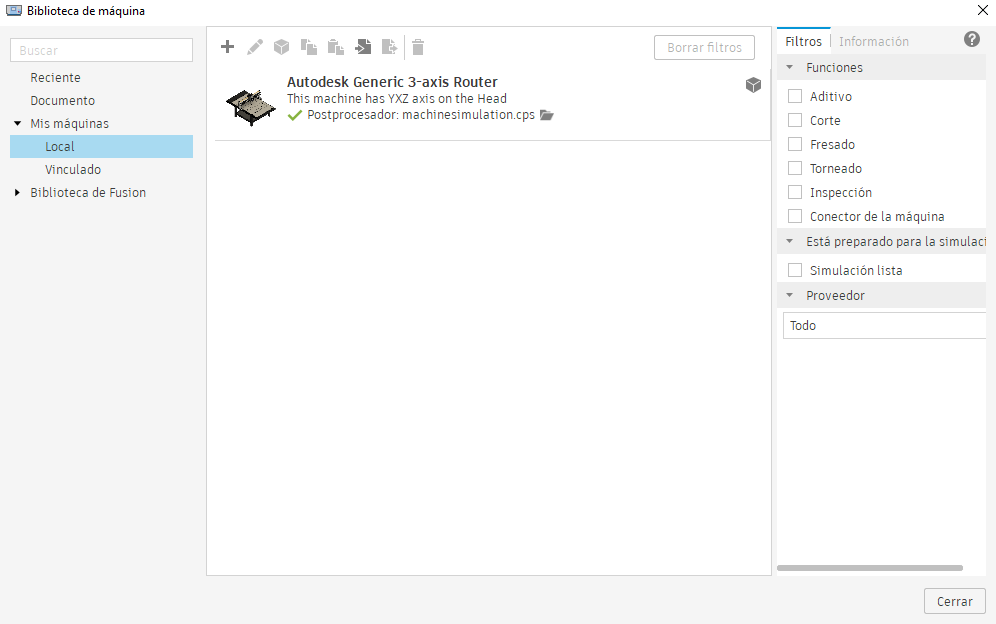Screen dimensions: 996x624
Task: Click the Postprocesador: machinesimulation.cps text
Action: tap(421, 115)
